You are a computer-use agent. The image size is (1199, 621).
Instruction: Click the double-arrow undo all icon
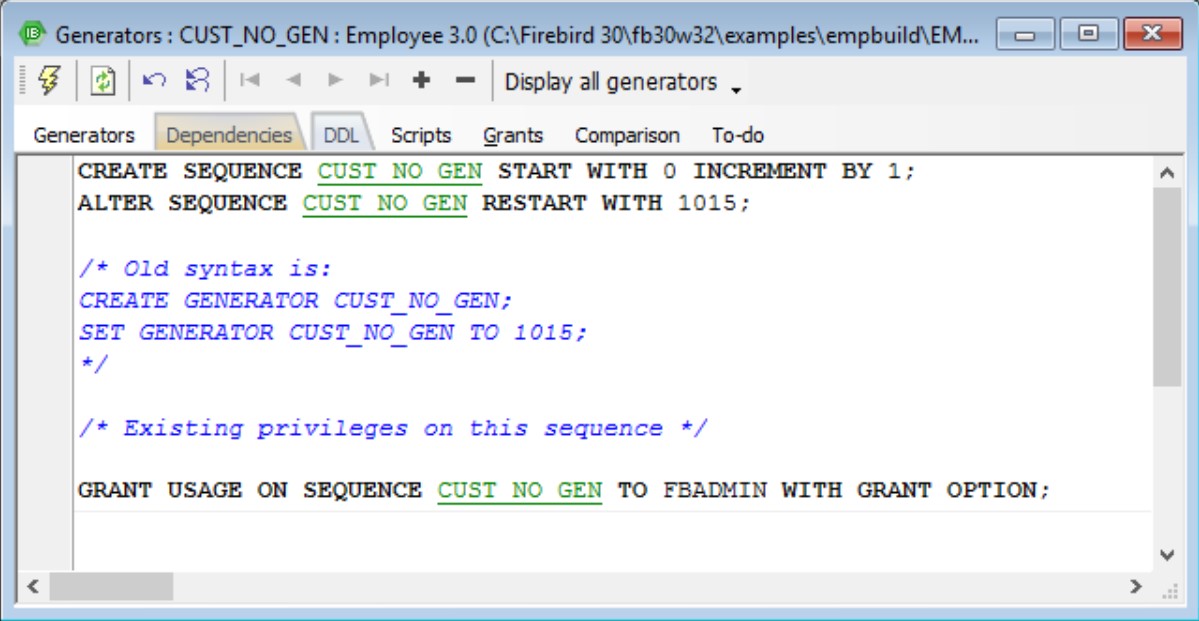pos(197,81)
